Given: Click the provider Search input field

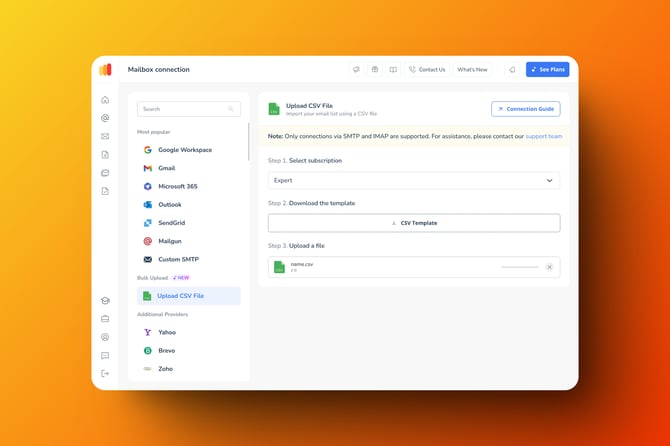Looking at the screenshot, I should coord(188,109).
